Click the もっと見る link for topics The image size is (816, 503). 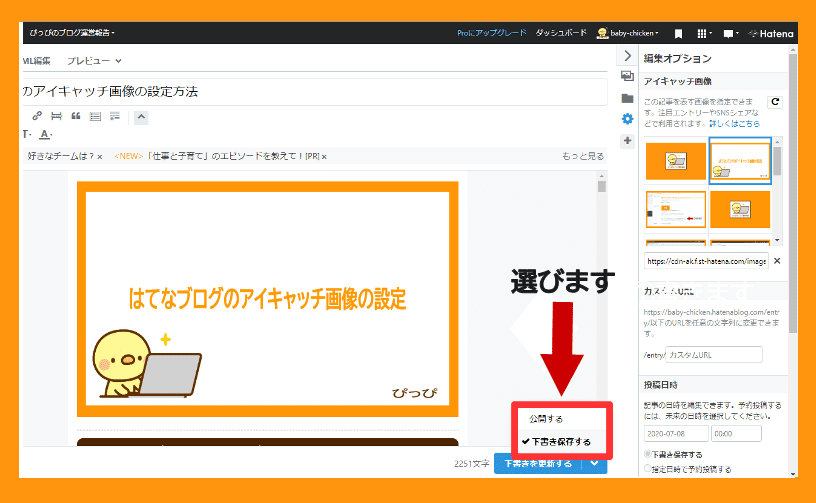[583, 156]
